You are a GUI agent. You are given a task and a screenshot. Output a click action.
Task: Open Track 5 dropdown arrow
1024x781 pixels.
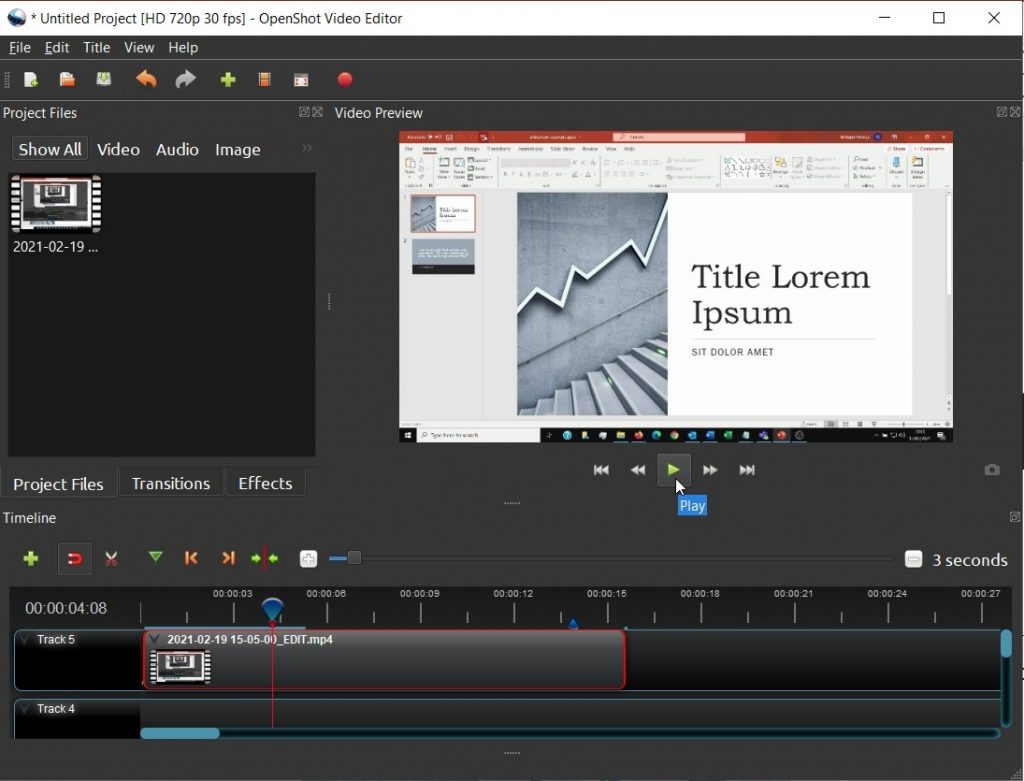click(24, 639)
